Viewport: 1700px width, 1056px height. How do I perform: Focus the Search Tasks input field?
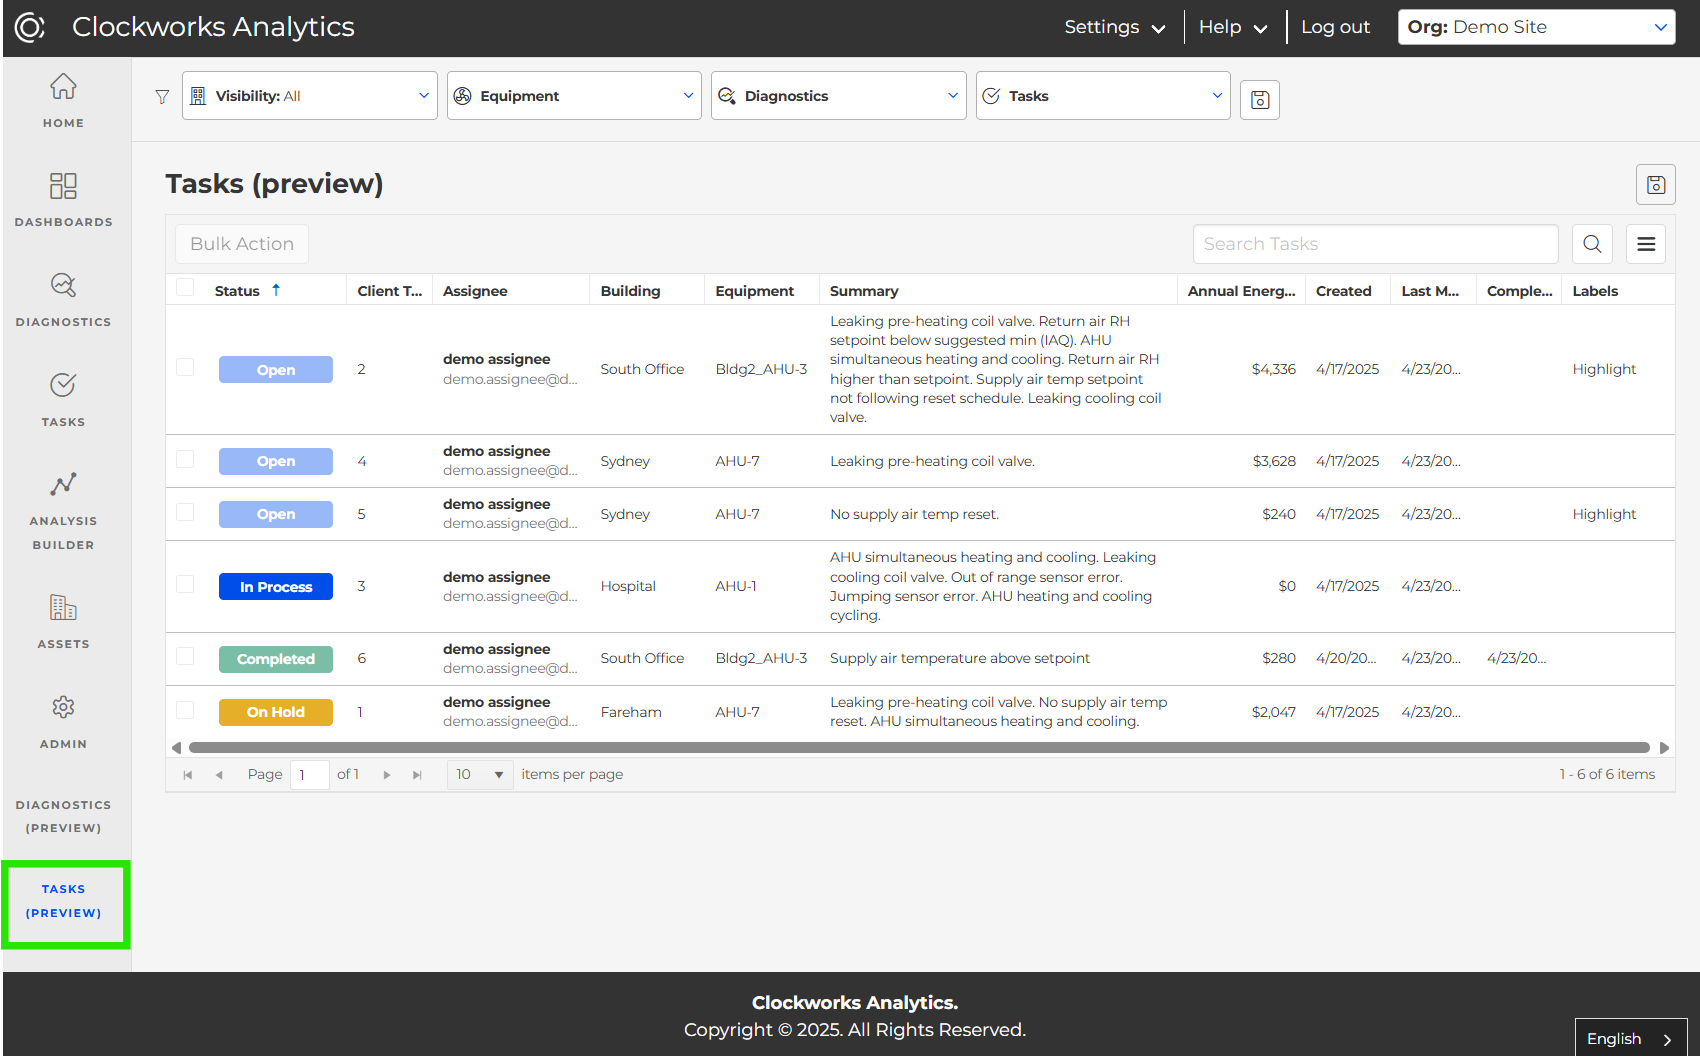[1375, 244]
